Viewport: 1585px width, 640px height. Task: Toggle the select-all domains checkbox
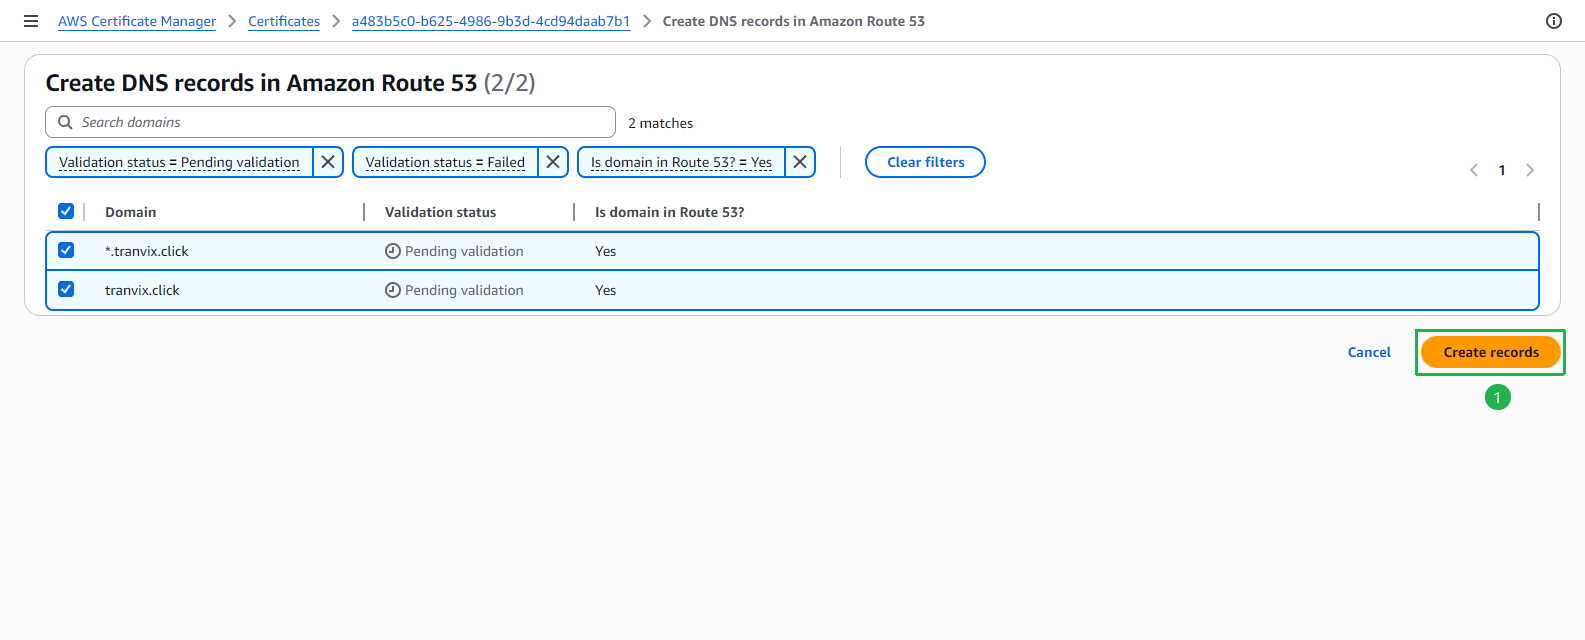click(x=66, y=211)
